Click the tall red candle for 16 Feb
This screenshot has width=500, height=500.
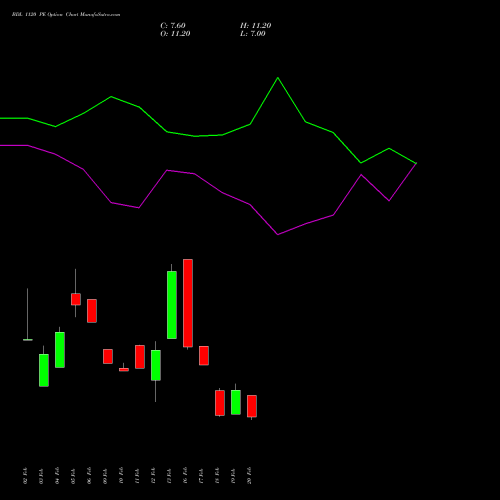[x=188, y=303]
